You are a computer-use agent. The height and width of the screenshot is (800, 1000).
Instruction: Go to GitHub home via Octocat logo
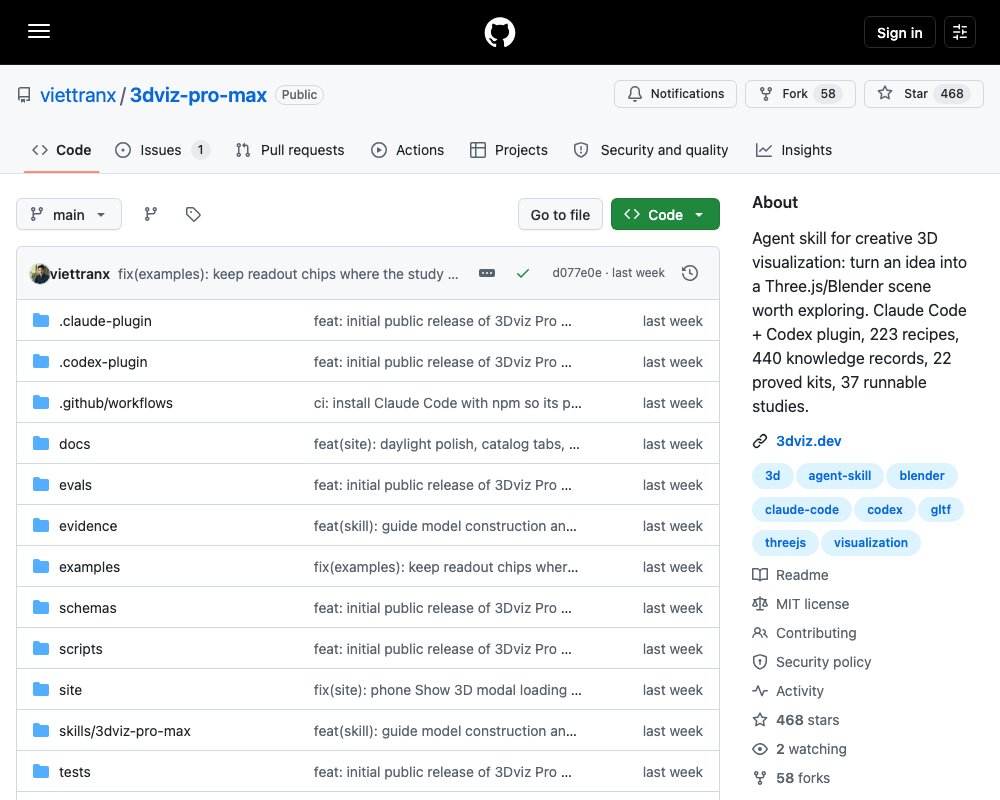click(499, 32)
